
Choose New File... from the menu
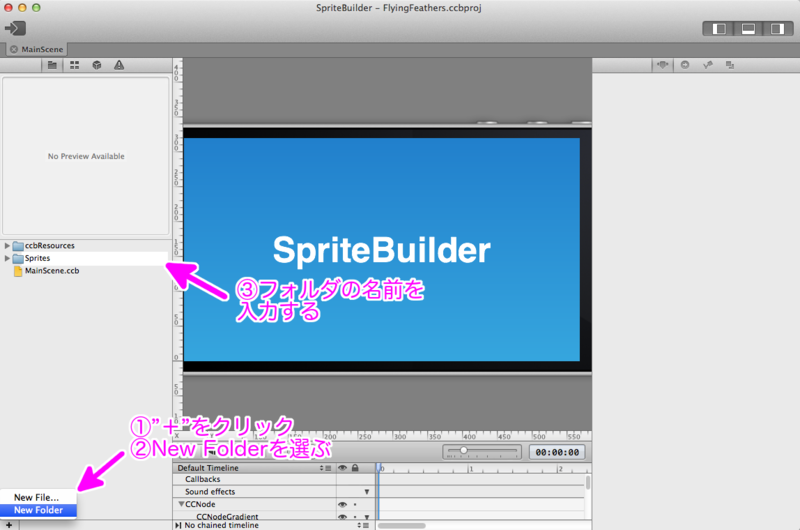[38, 497]
